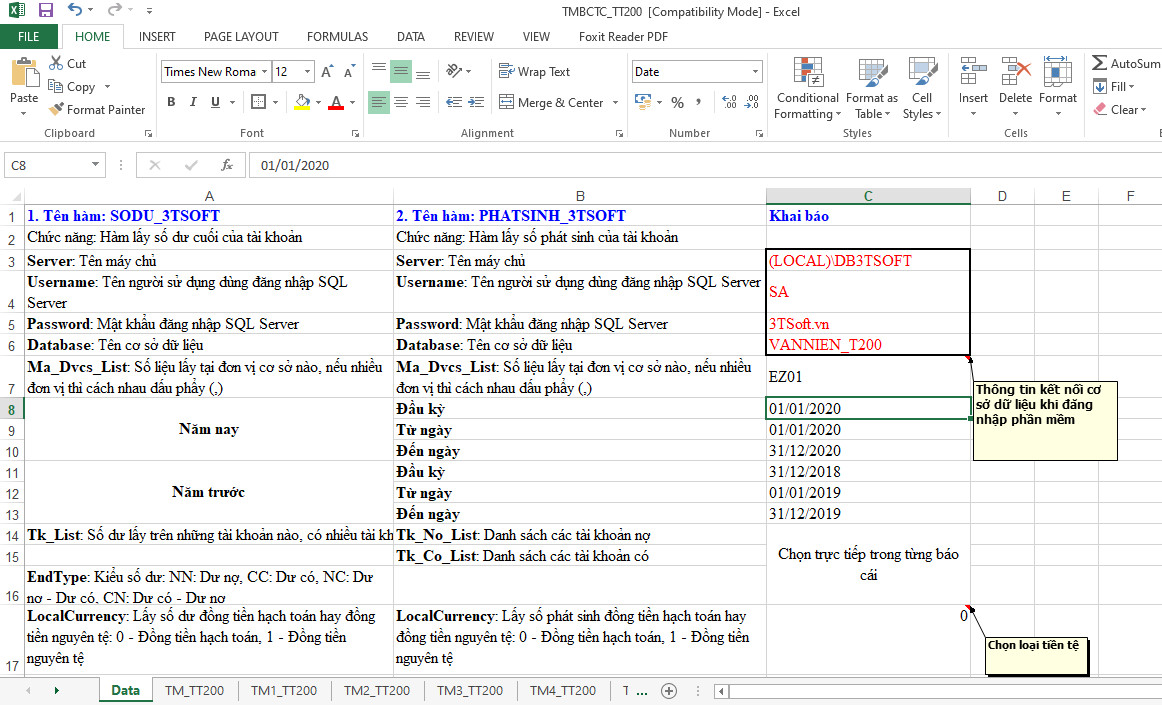Click the Save icon in quick access toolbar
The height and width of the screenshot is (705, 1162).
click(x=46, y=10)
